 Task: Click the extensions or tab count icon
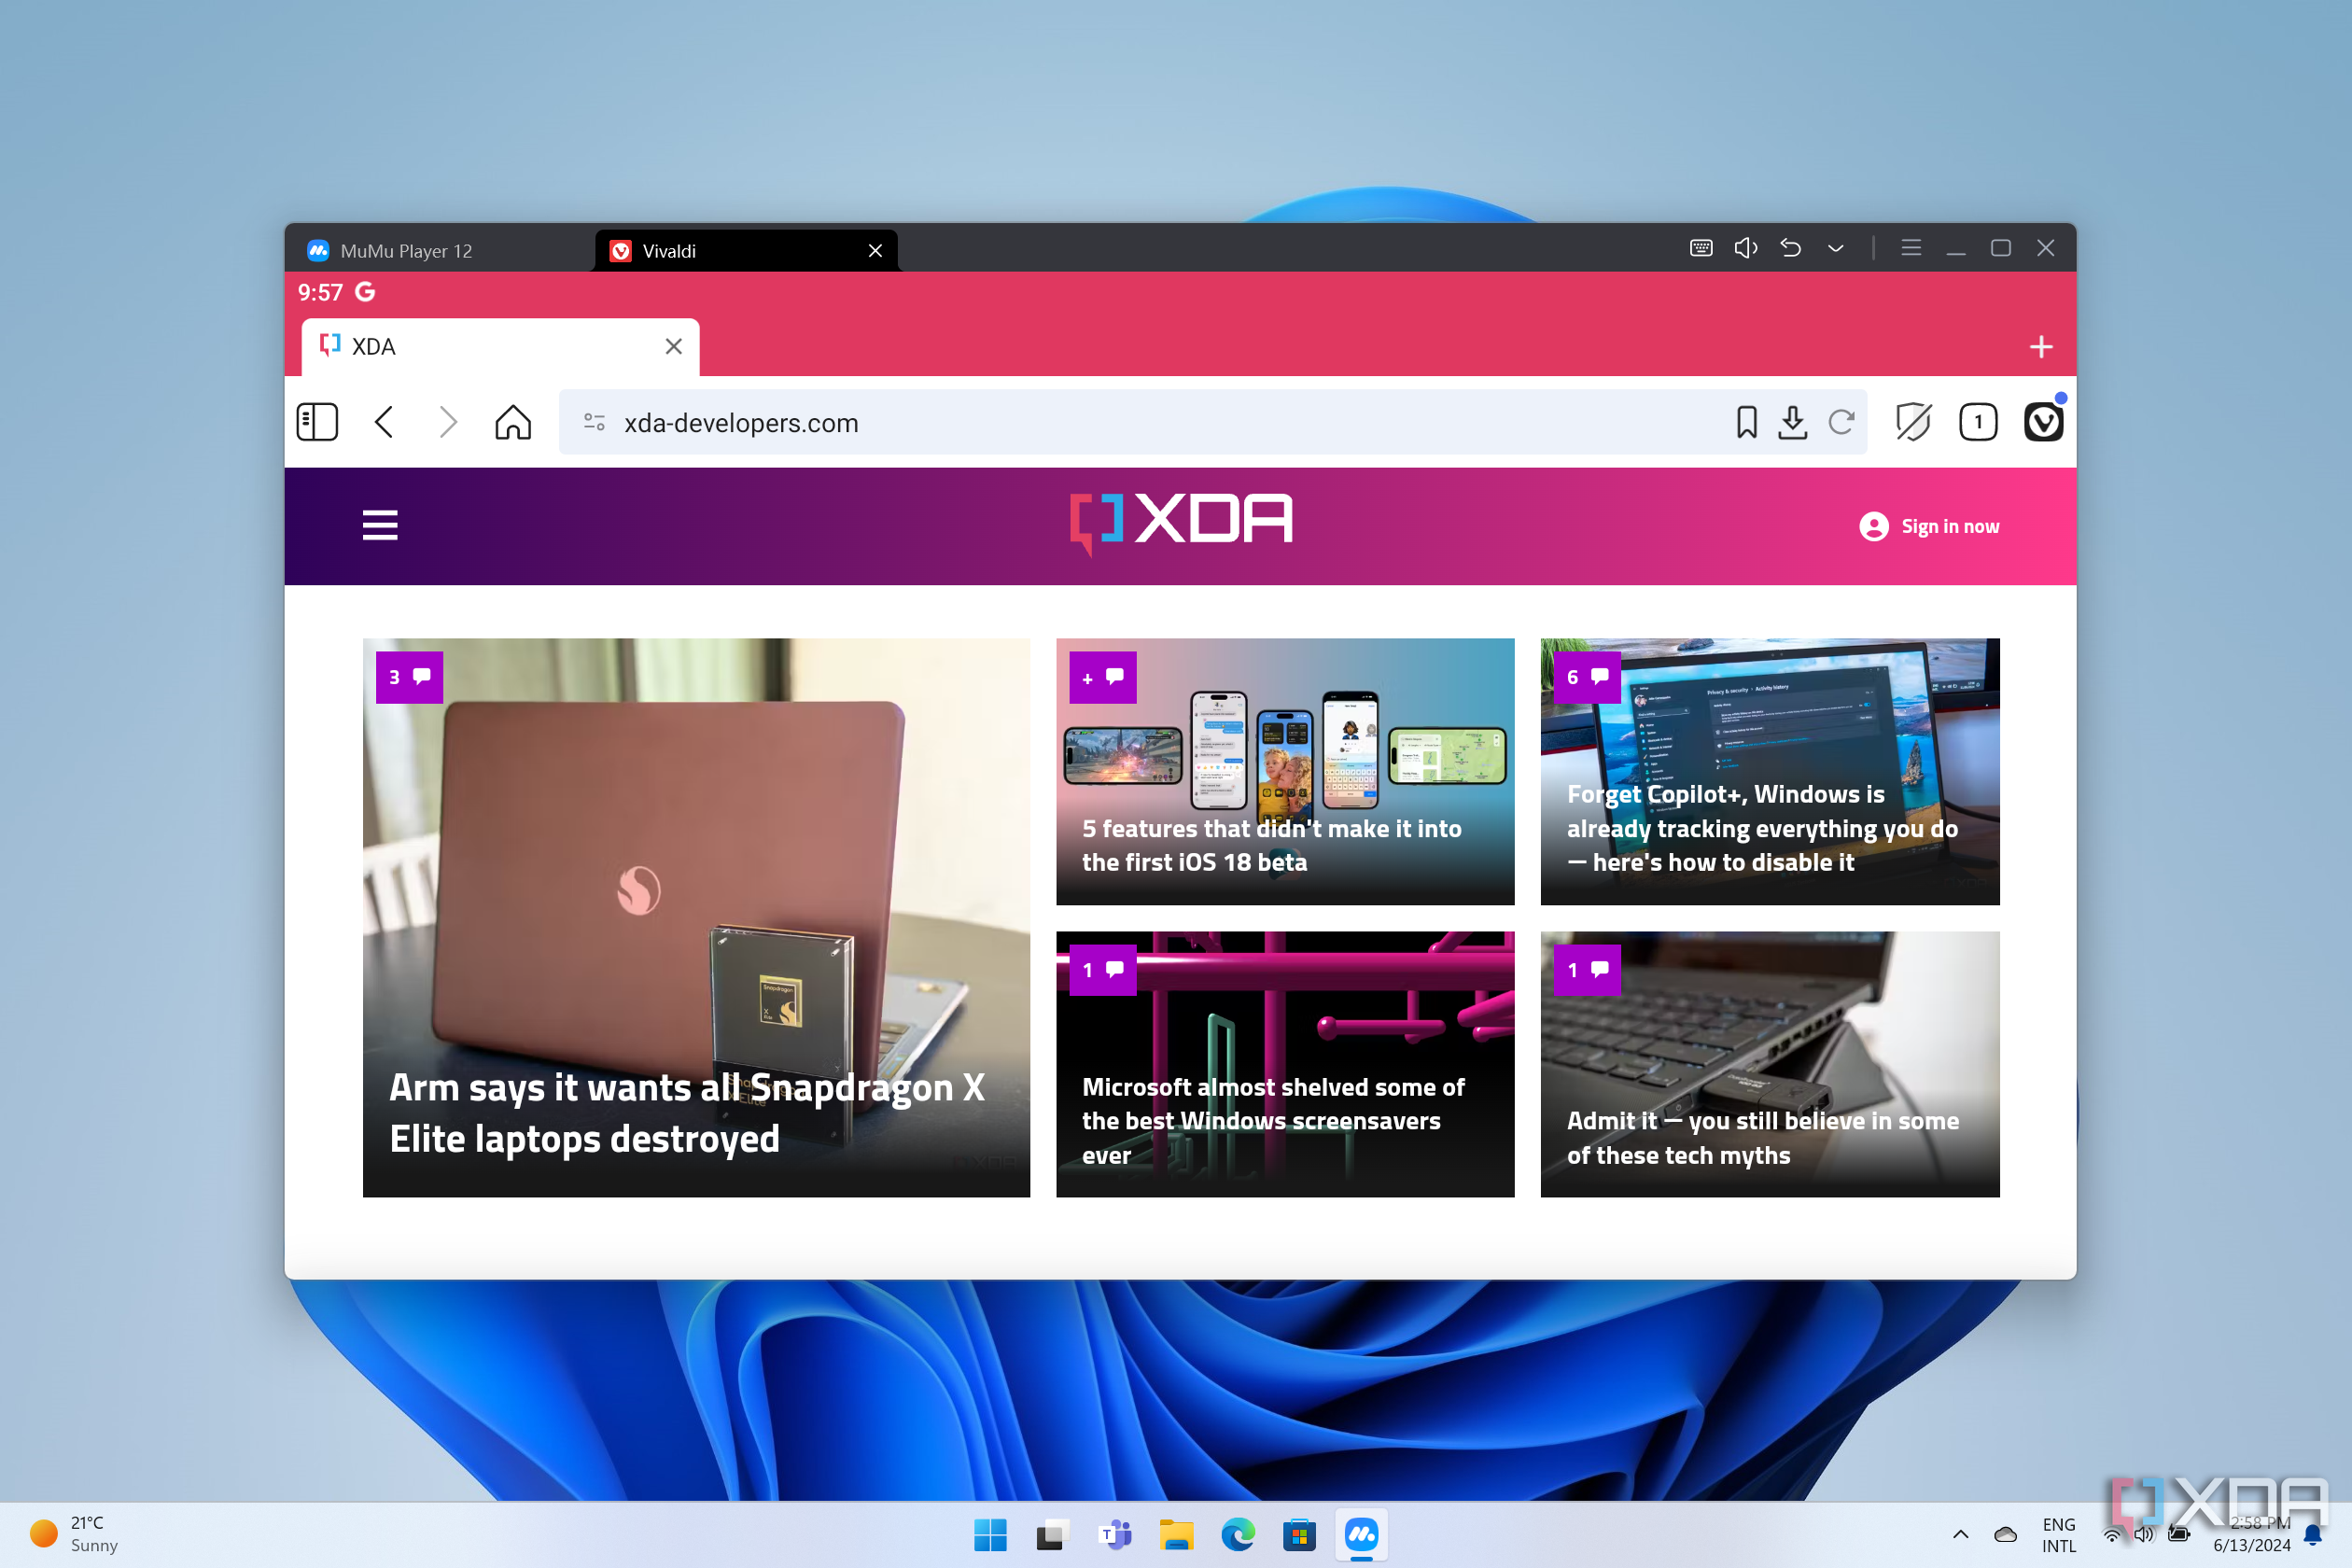click(1980, 422)
